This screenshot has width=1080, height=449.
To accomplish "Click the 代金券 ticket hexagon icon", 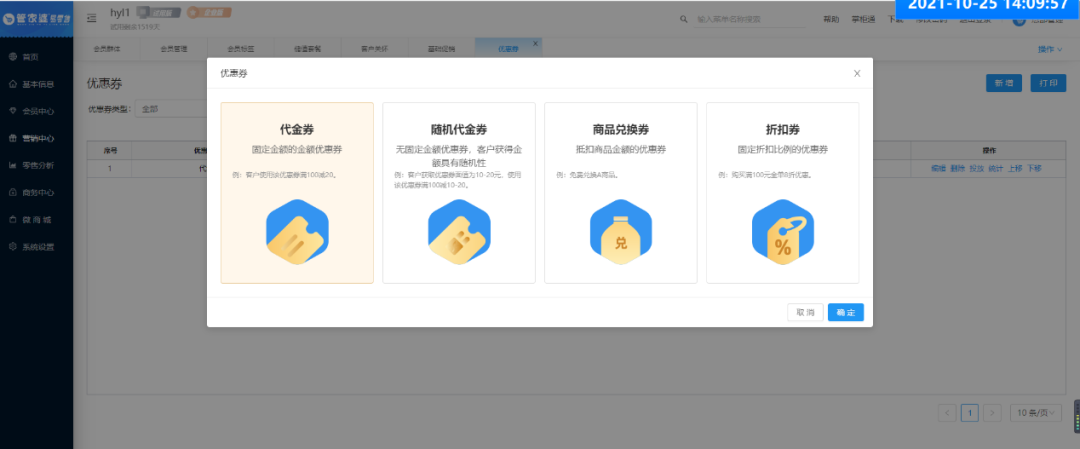I will (297, 231).
